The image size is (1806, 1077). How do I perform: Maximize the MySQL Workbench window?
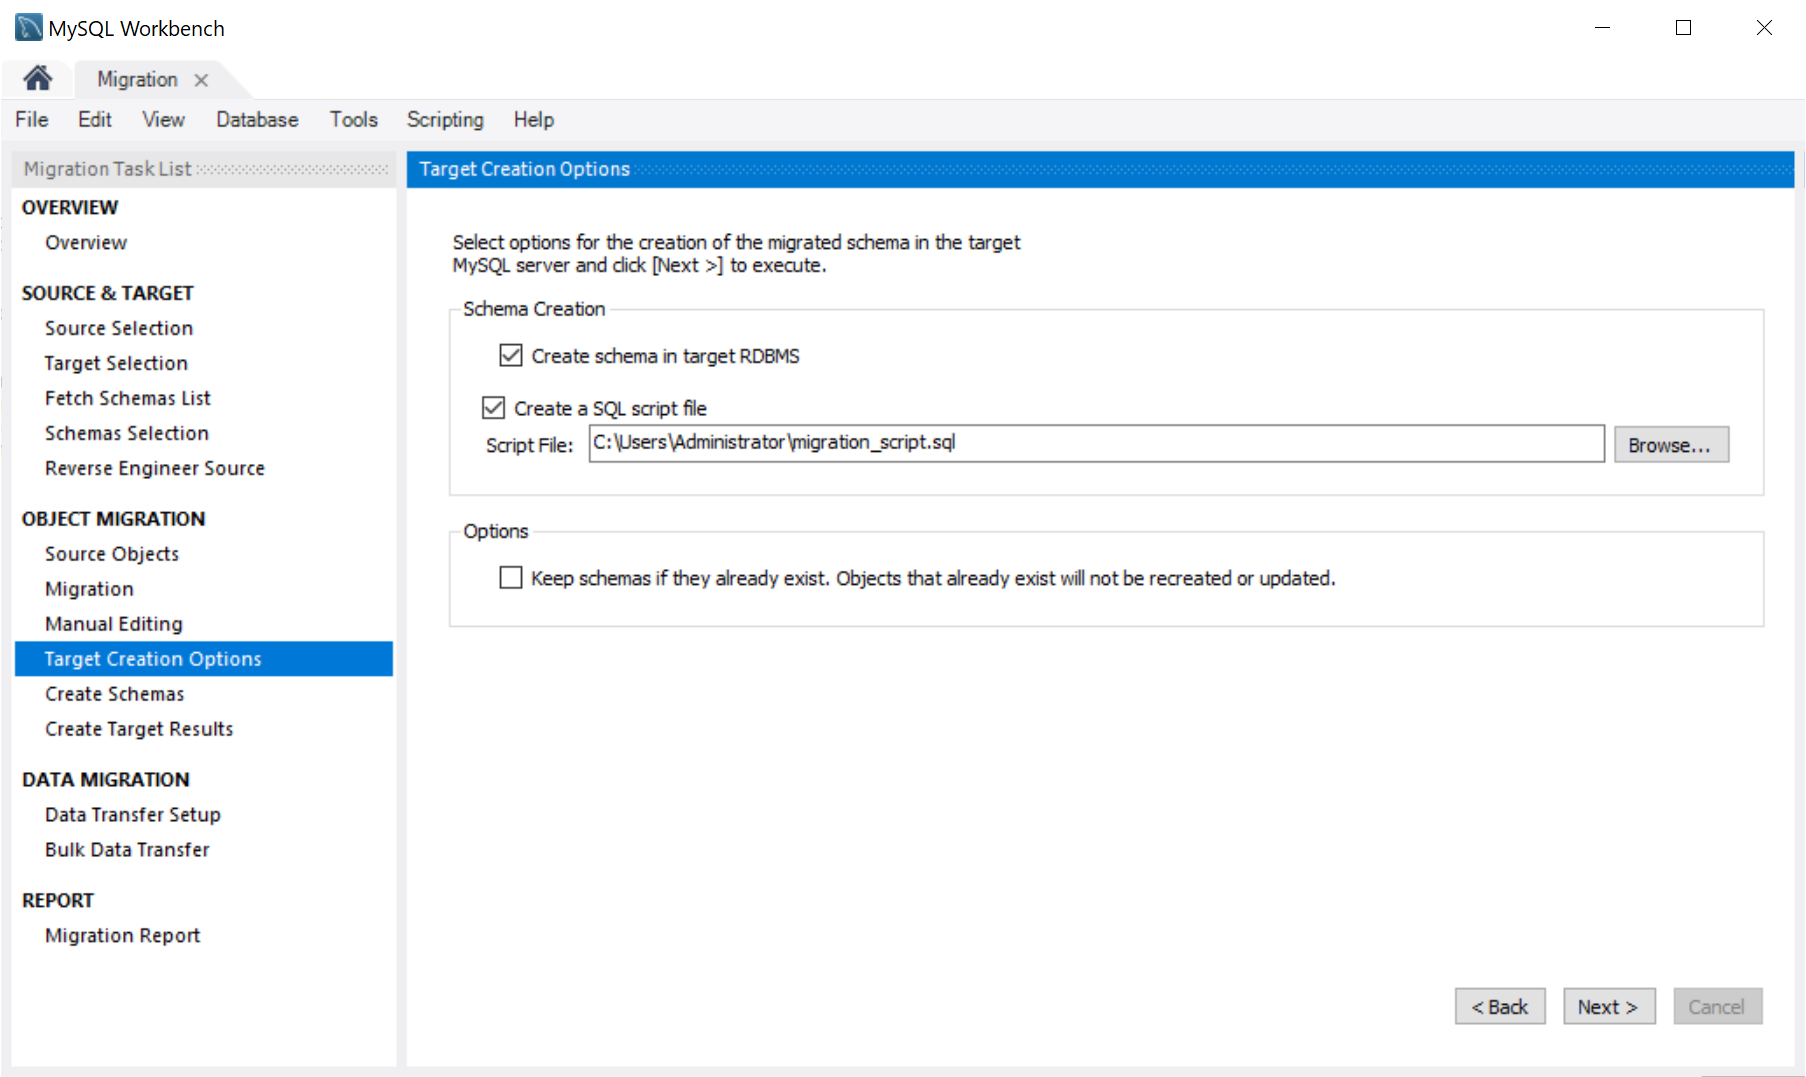(x=1683, y=28)
